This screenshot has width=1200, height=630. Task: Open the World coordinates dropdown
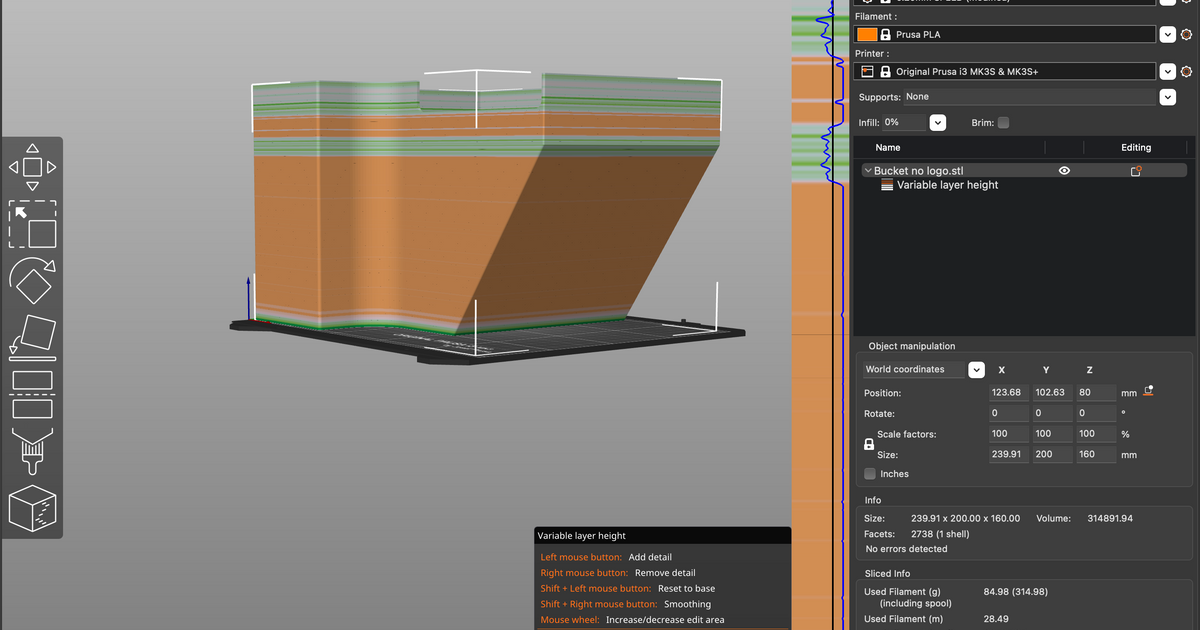[976, 370]
